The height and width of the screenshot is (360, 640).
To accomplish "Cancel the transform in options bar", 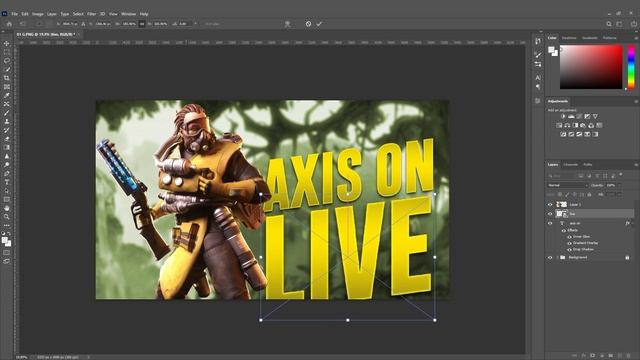I will click(x=308, y=24).
